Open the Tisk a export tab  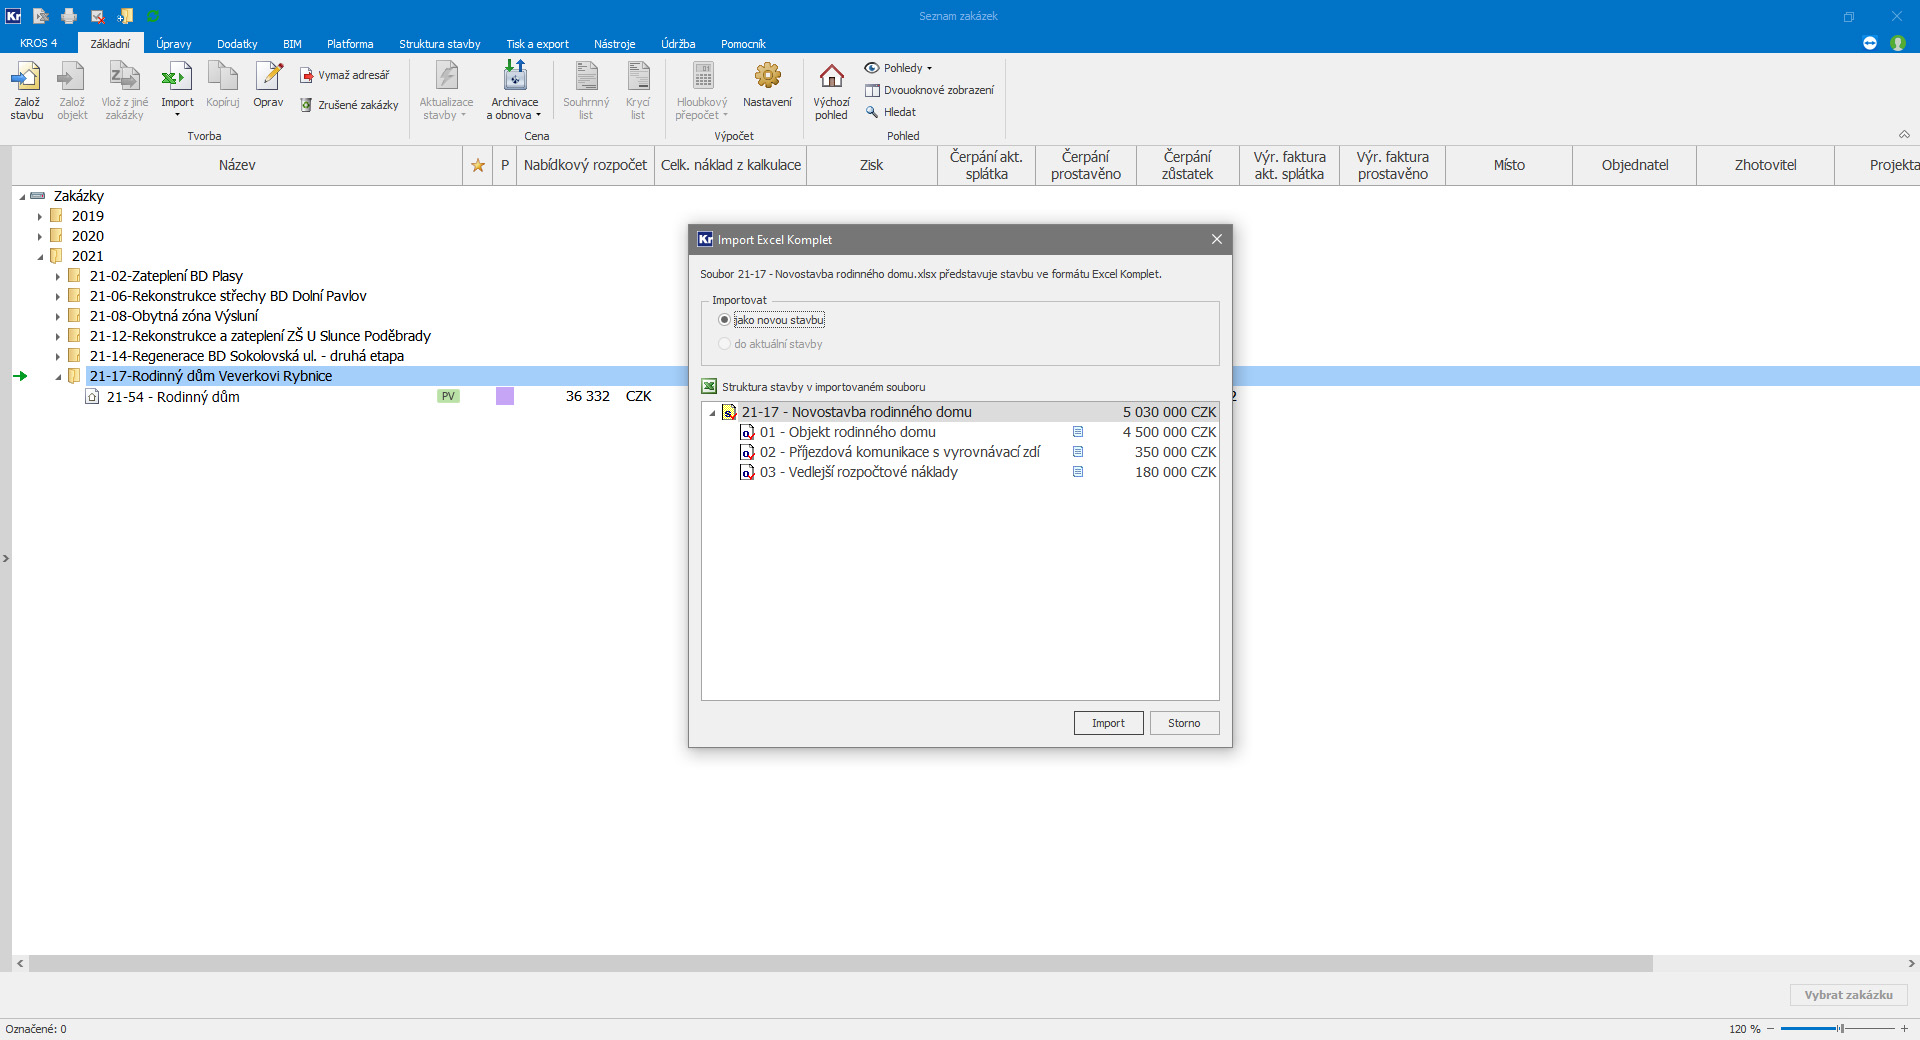click(537, 44)
